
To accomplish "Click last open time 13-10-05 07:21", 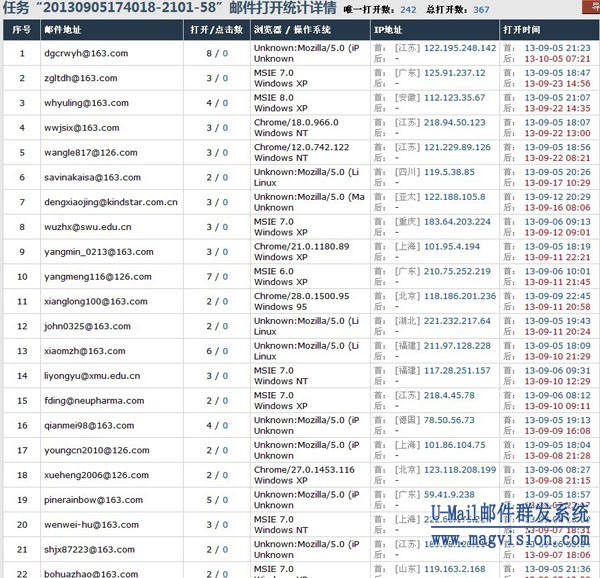I will (x=557, y=59).
